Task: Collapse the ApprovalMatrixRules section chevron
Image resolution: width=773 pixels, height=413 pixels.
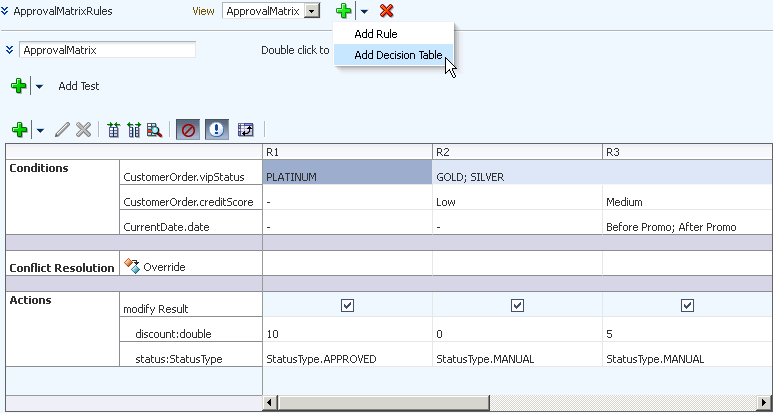Action: tap(4, 11)
